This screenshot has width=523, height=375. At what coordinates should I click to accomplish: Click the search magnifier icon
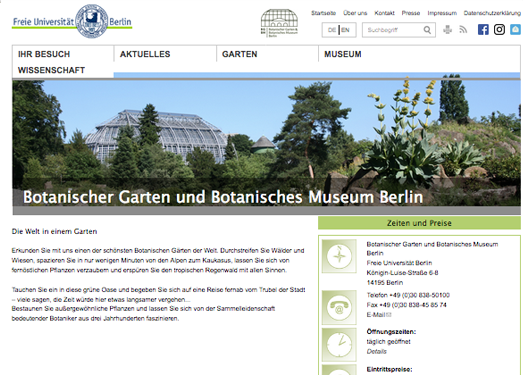pyautogui.click(x=427, y=30)
